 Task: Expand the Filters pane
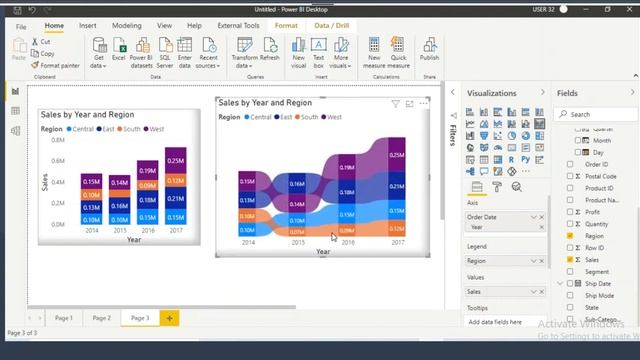453,93
